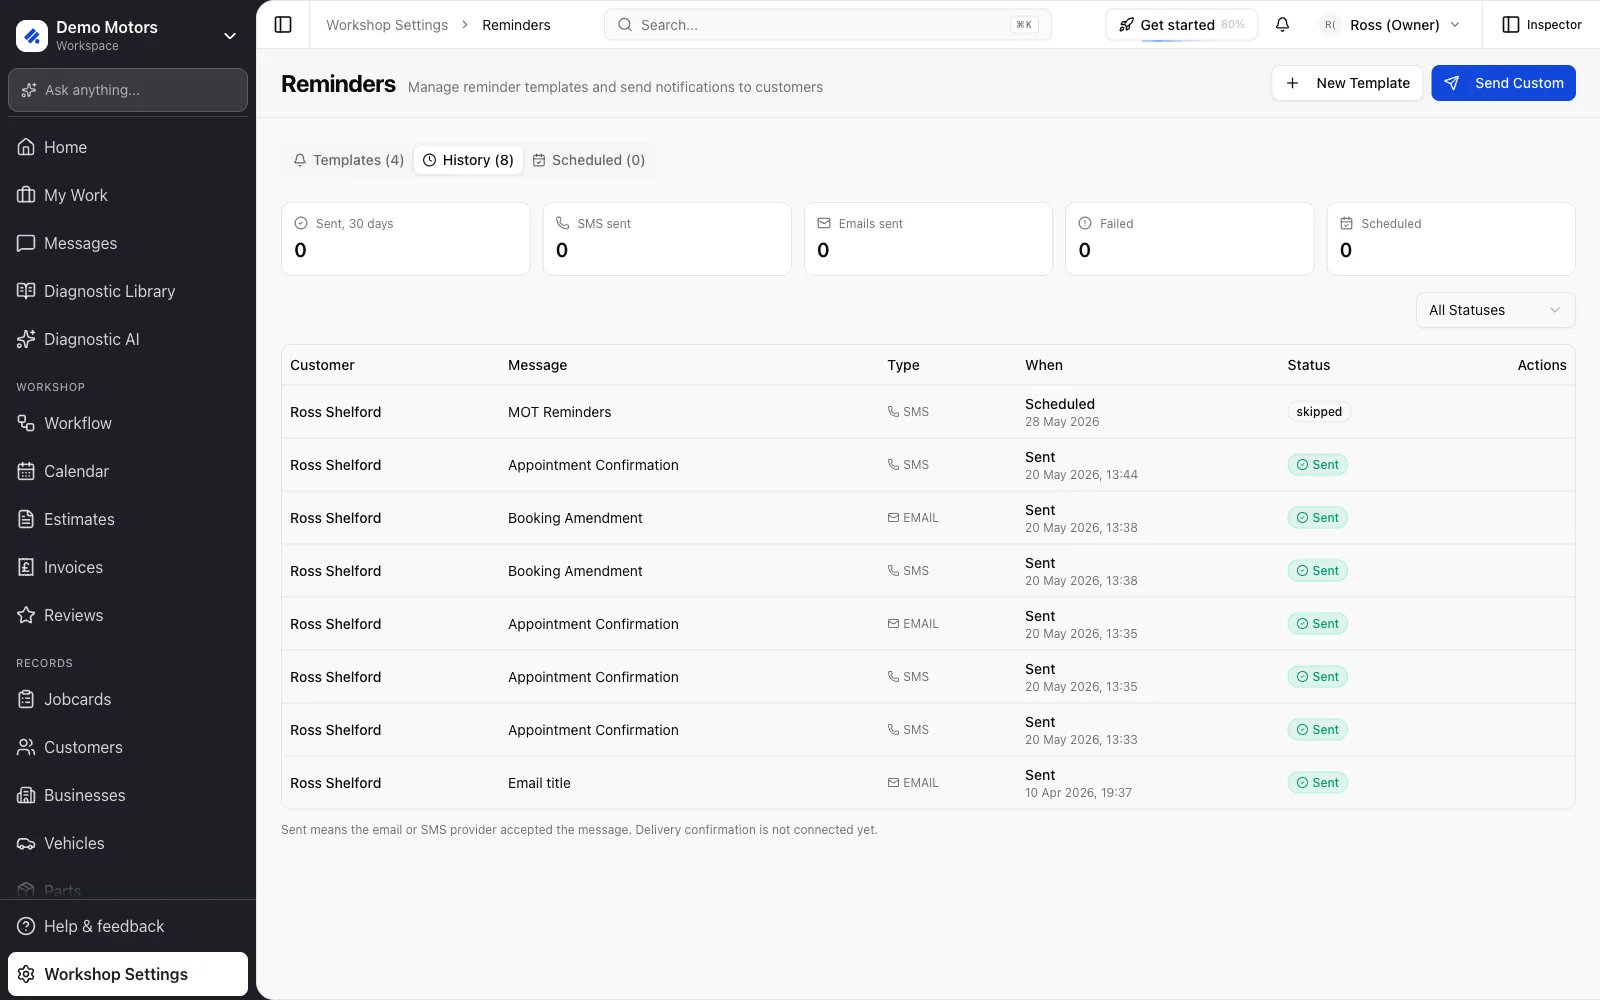
Task: Open Messages in sidebar
Action: (x=128, y=243)
